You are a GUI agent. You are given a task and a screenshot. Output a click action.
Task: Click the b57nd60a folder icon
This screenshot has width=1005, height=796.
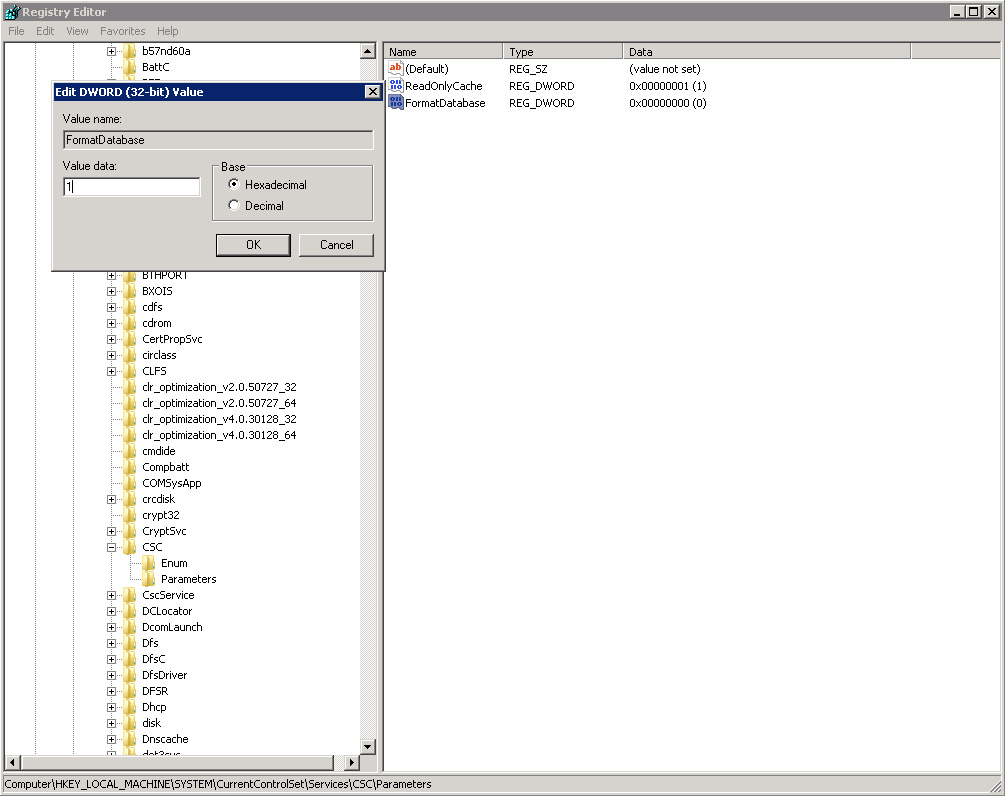pyautogui.click(x=129, y=51)
